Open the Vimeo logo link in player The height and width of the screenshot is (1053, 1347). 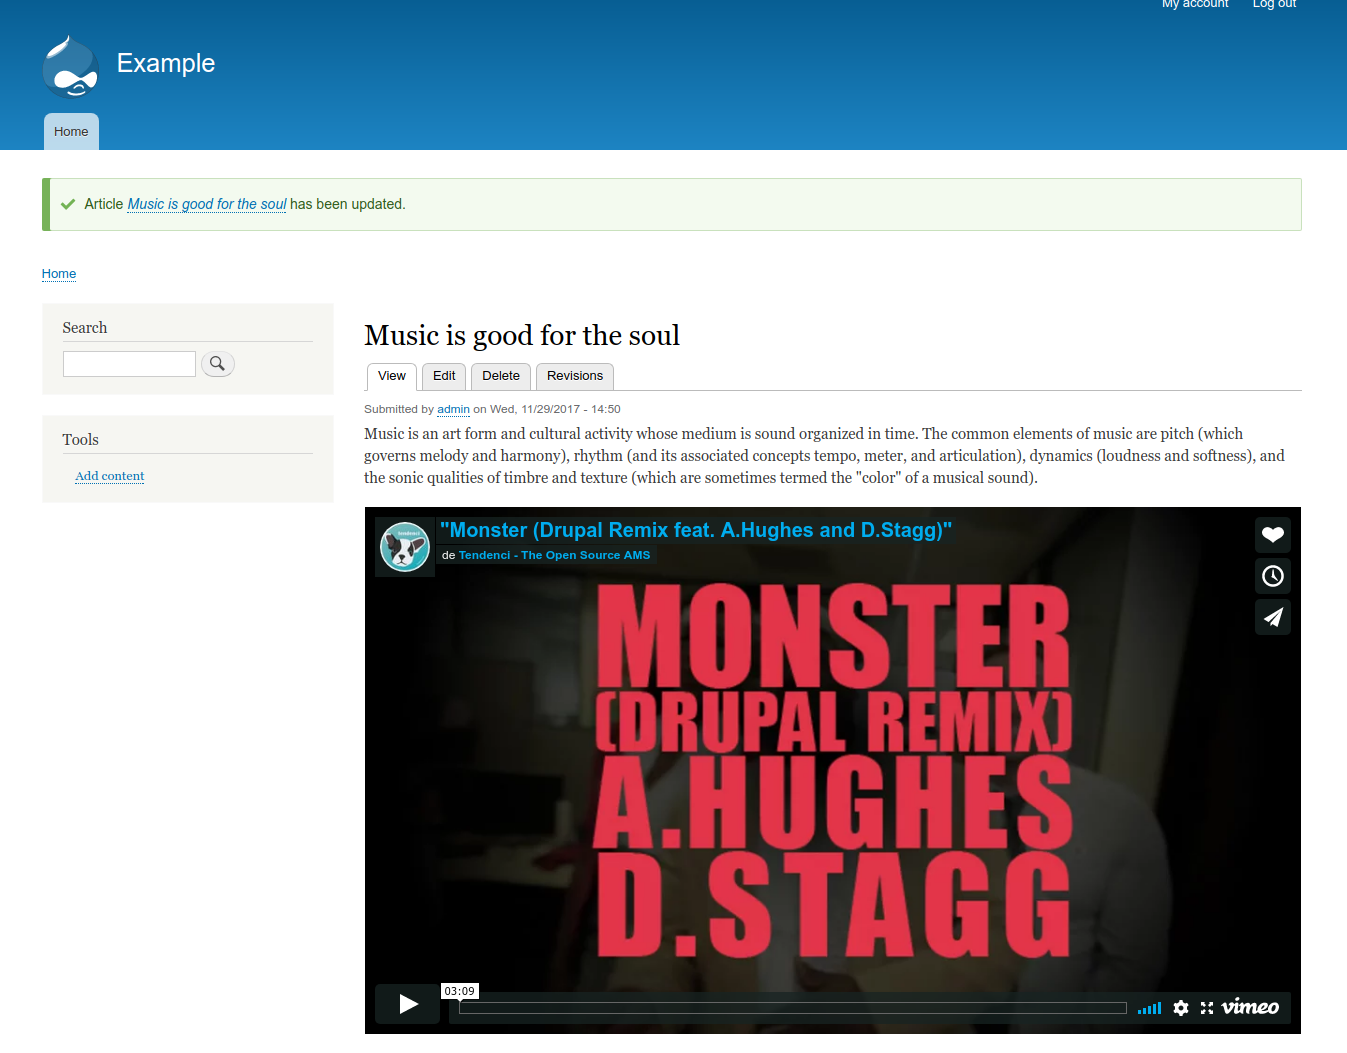tap(1250, 1007)
